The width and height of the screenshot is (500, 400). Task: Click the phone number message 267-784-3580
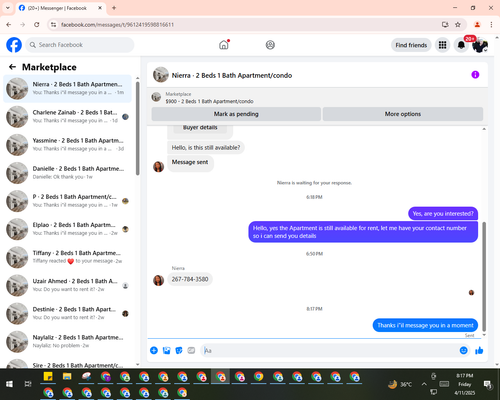coord(190,279)
